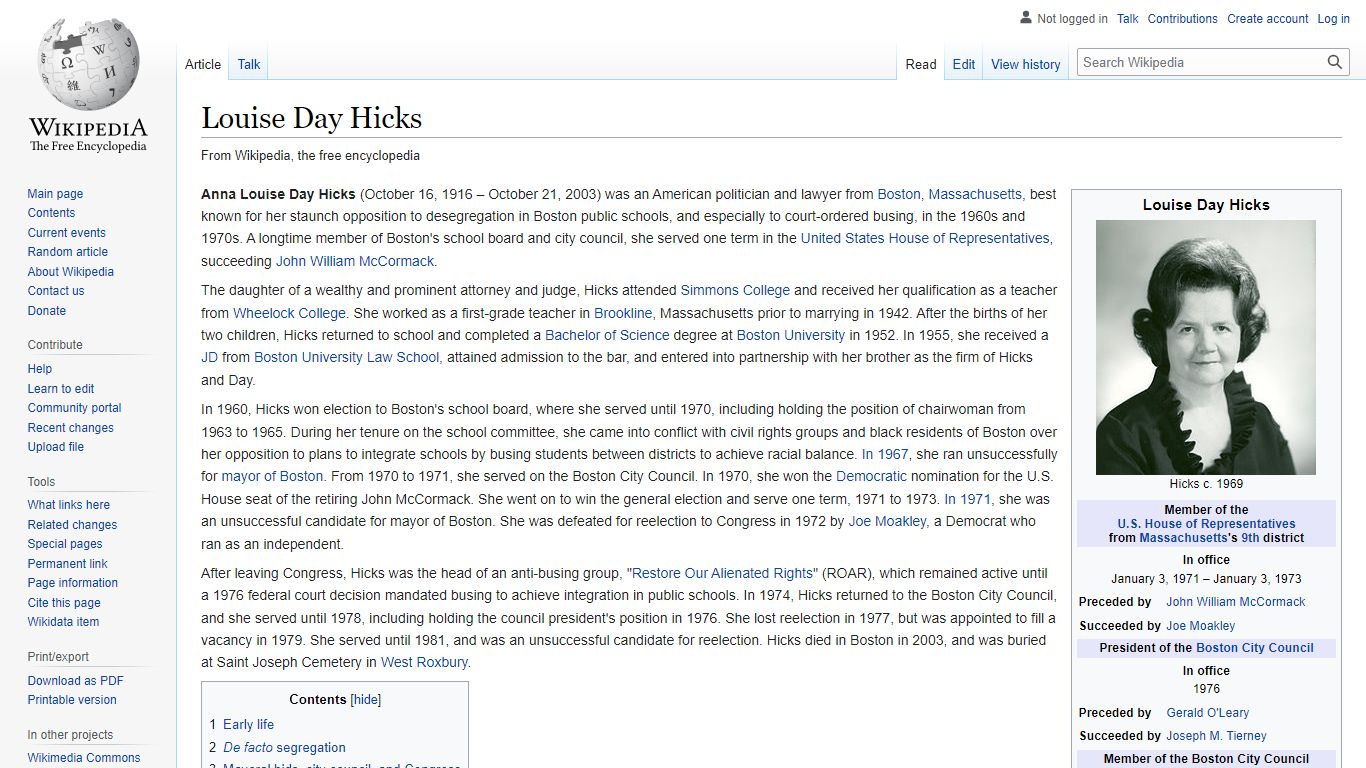Open Contact us link
The height and width of the screenshot is (768, 1366).
pos(56,291)
